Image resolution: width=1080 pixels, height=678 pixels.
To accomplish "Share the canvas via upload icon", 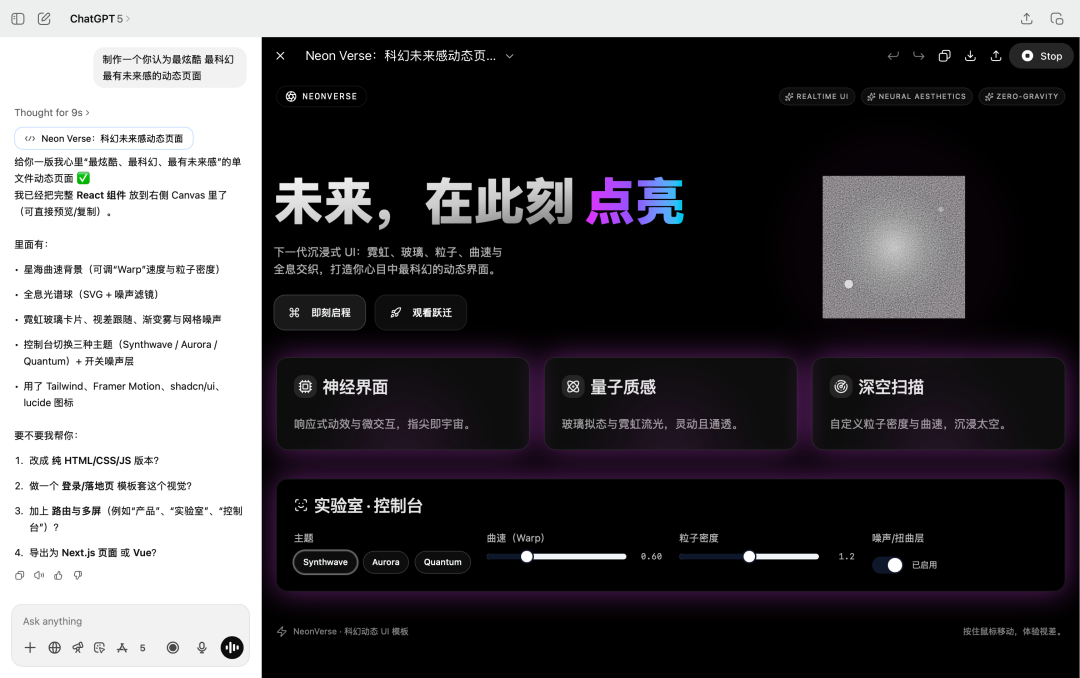I will point(996,56).
